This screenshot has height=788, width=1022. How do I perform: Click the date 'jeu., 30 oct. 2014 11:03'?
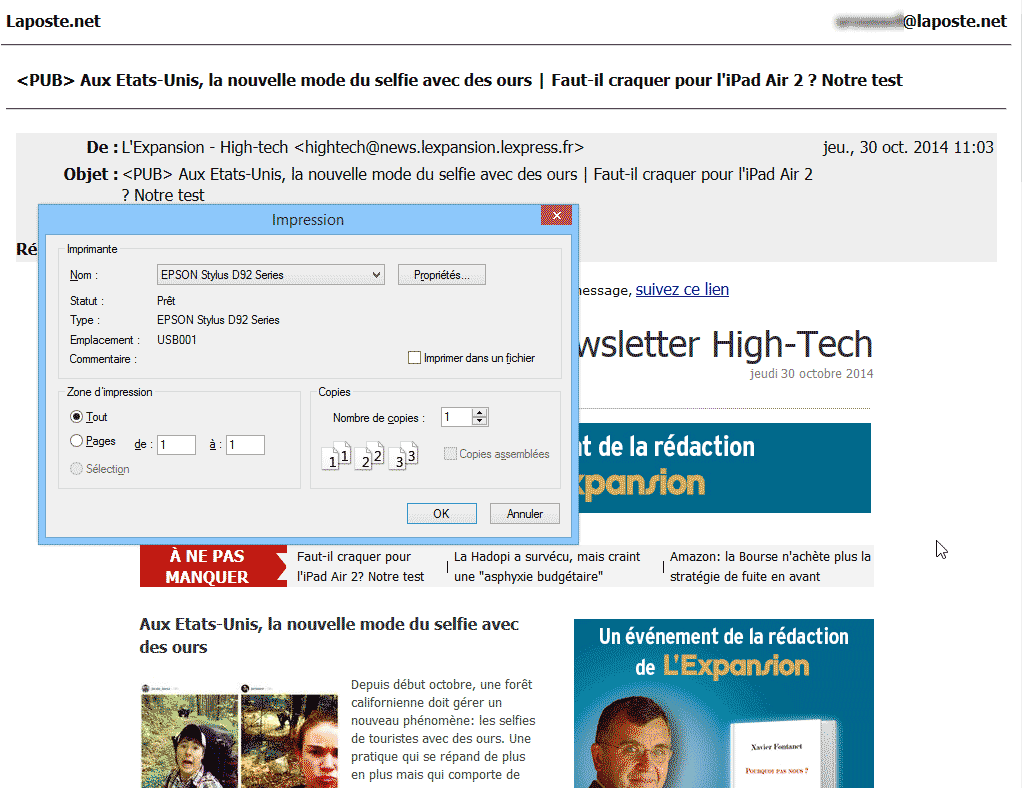[x=908, y=147]
